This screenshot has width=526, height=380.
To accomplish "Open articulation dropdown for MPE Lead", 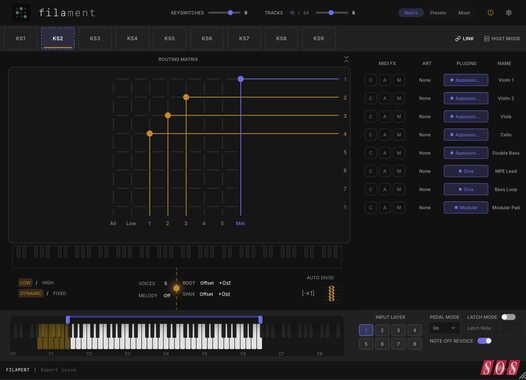I will point(424,171).
